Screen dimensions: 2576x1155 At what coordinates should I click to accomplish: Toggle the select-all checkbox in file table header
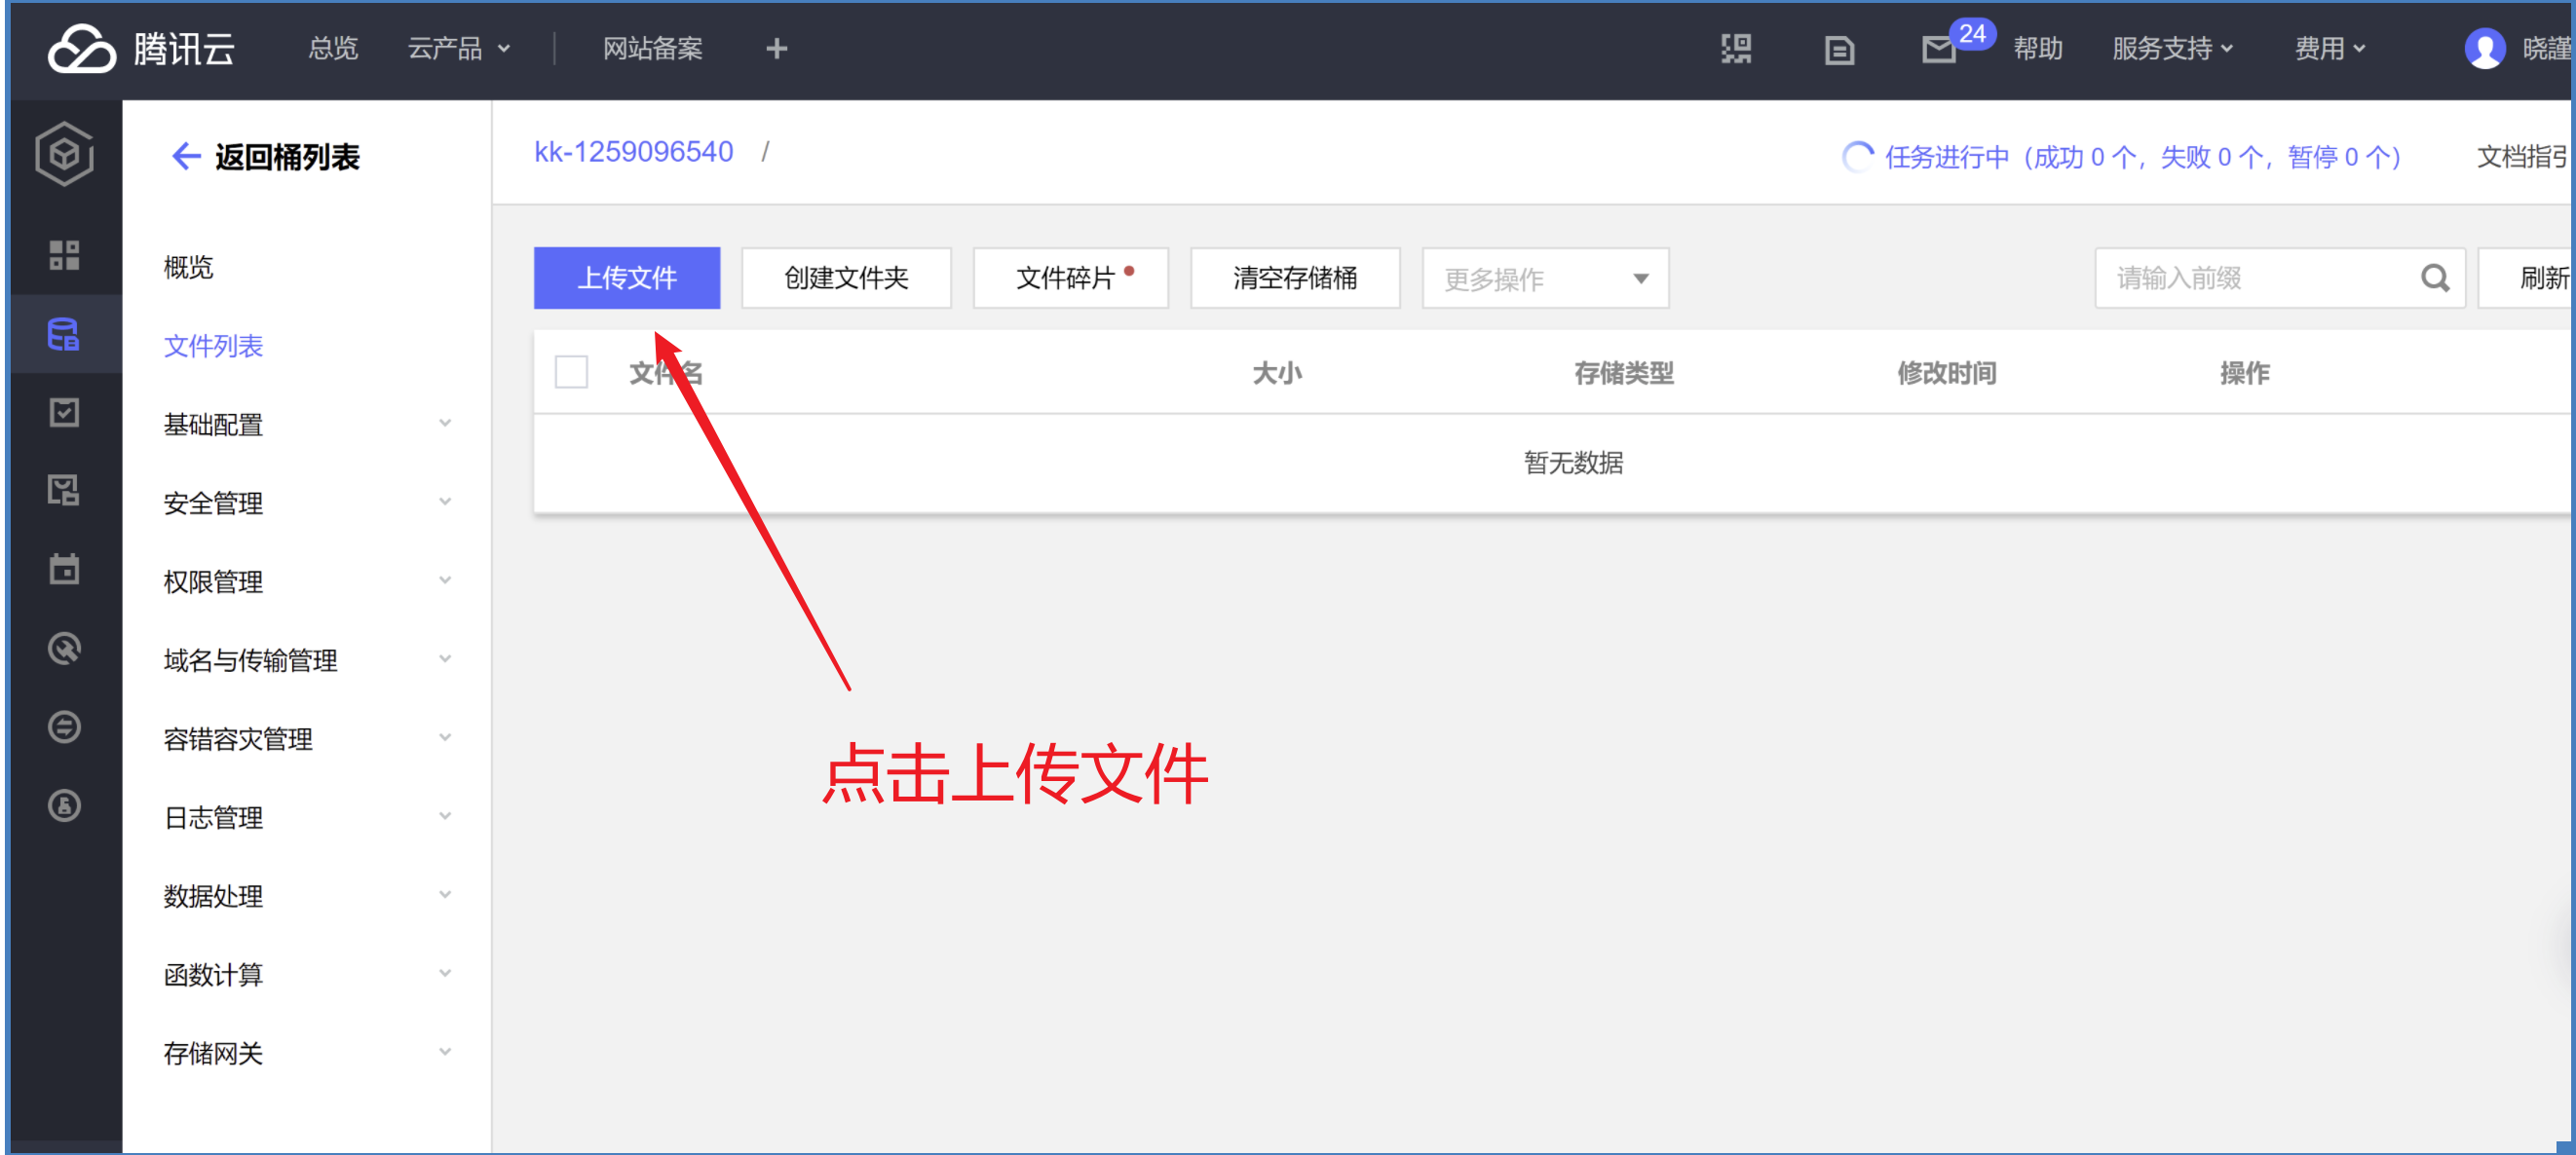pyautogui.click(x=571, y=372)
